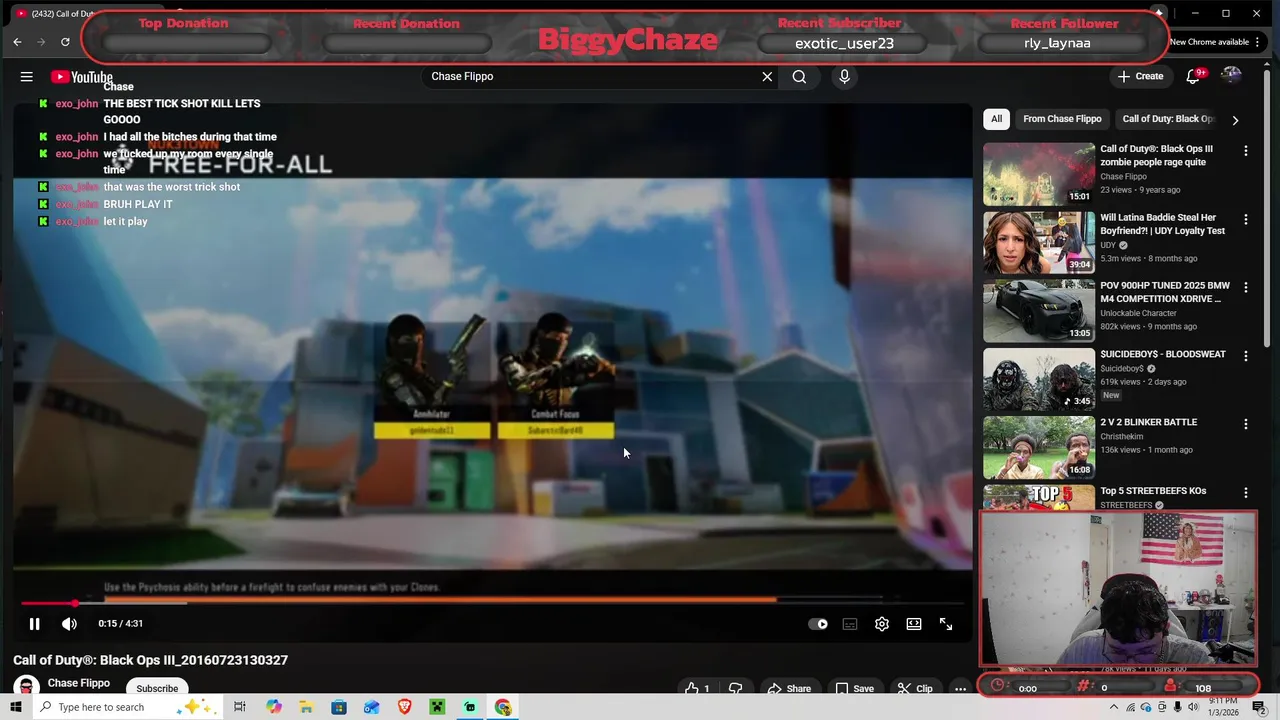This screenshot has width=1280, height=720.
Task: Clear the search box with the X
Action: tap(767, 76)
